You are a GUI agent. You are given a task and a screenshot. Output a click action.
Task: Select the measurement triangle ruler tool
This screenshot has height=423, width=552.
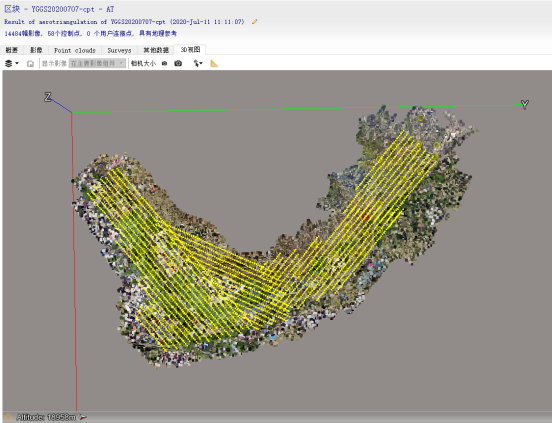pos(214,63)
